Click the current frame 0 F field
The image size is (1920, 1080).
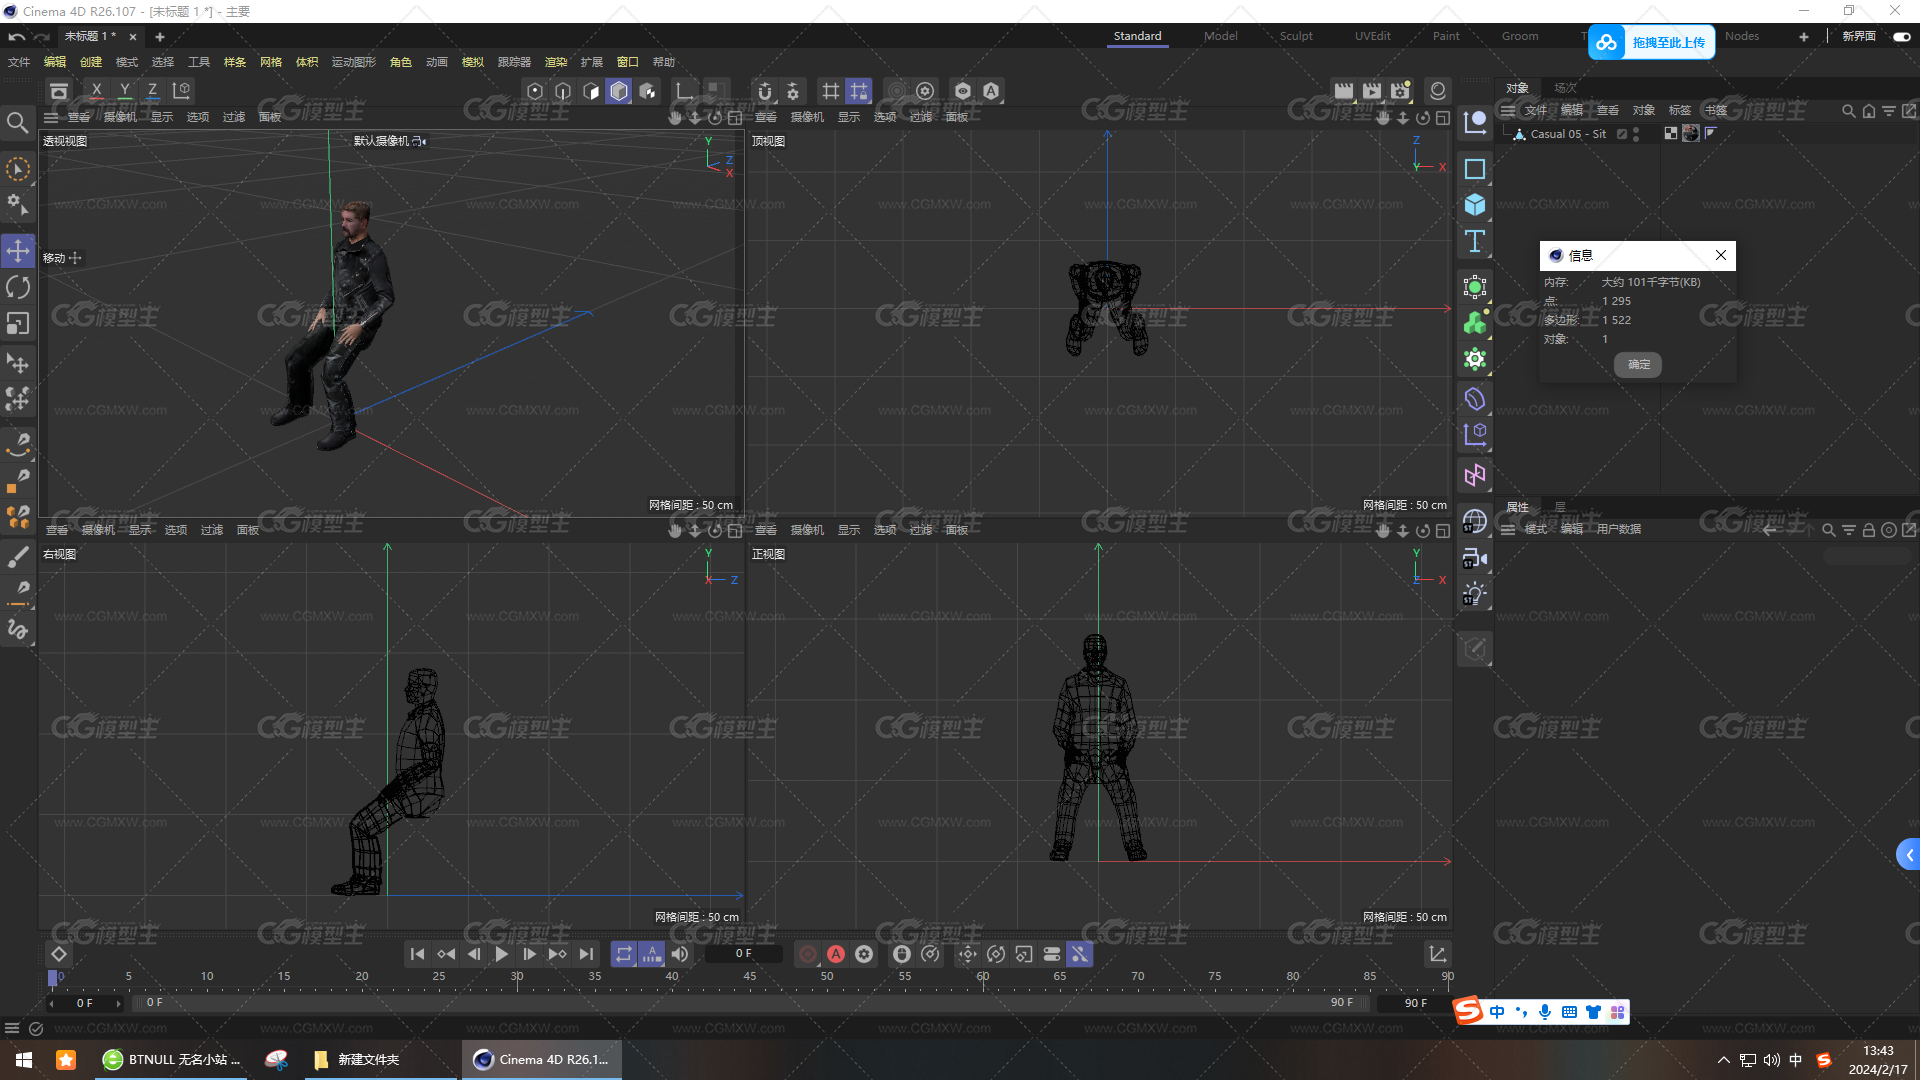point(743,954)
